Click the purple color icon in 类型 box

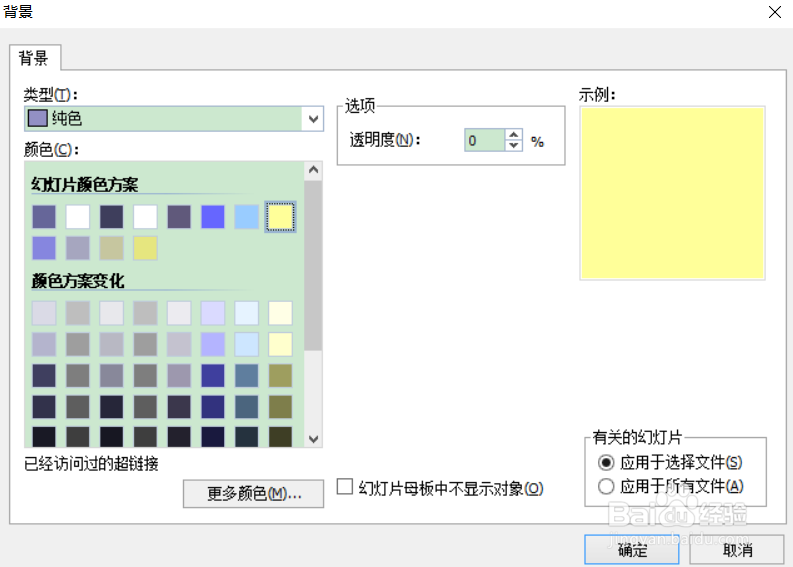point(37,118)
